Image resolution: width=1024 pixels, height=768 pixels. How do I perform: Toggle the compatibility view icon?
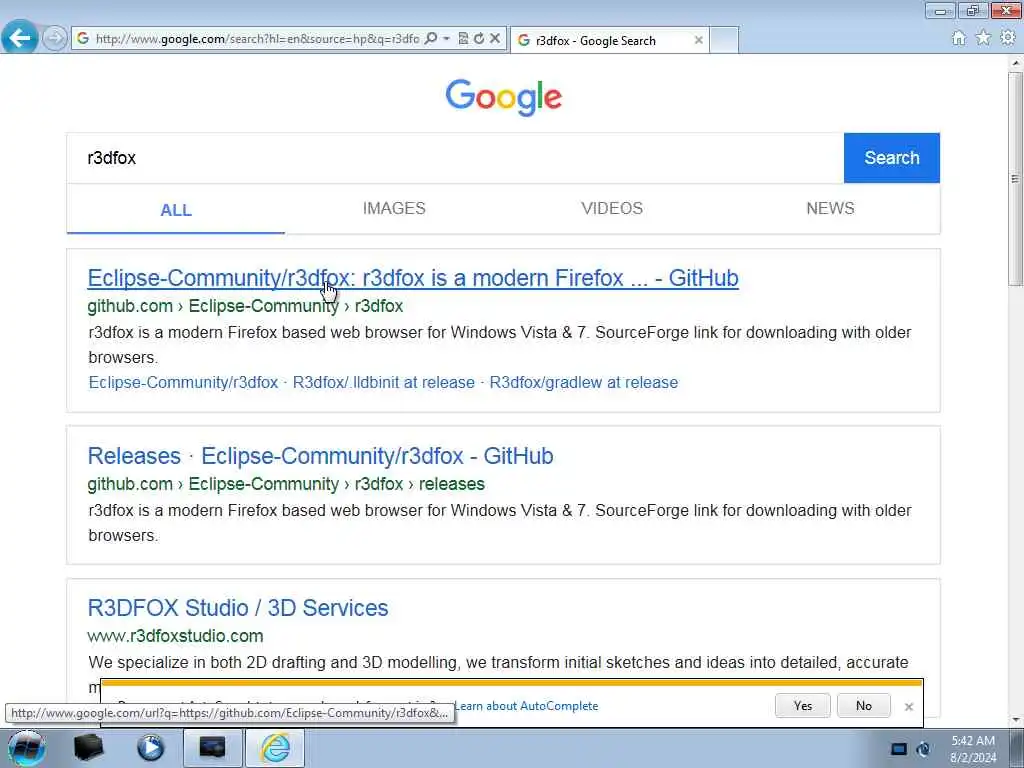click(x=463, y=39)
